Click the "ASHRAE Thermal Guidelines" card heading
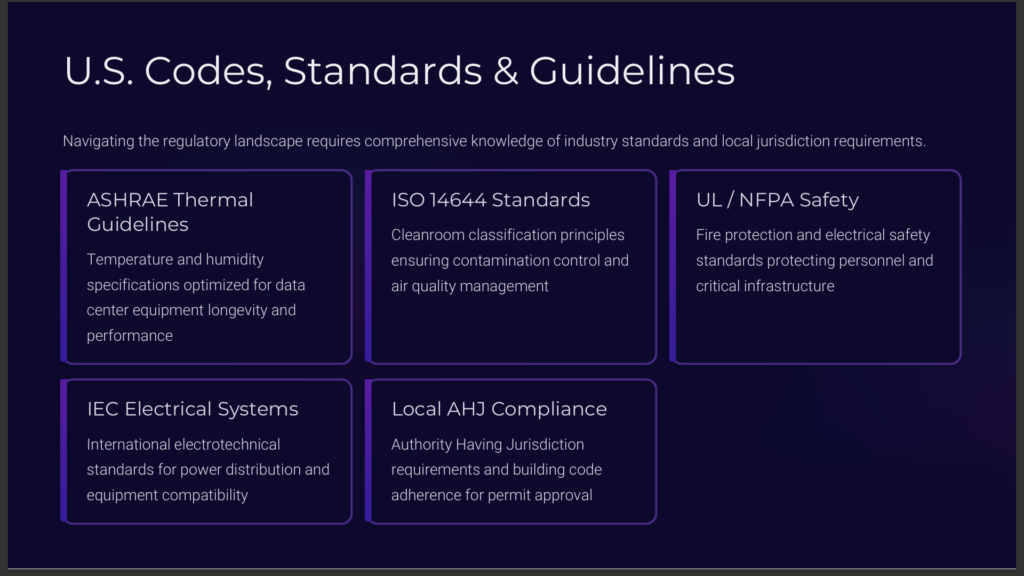Image resolution: width=1024 pixels, height=576 pixels. [x=170, y=212]
